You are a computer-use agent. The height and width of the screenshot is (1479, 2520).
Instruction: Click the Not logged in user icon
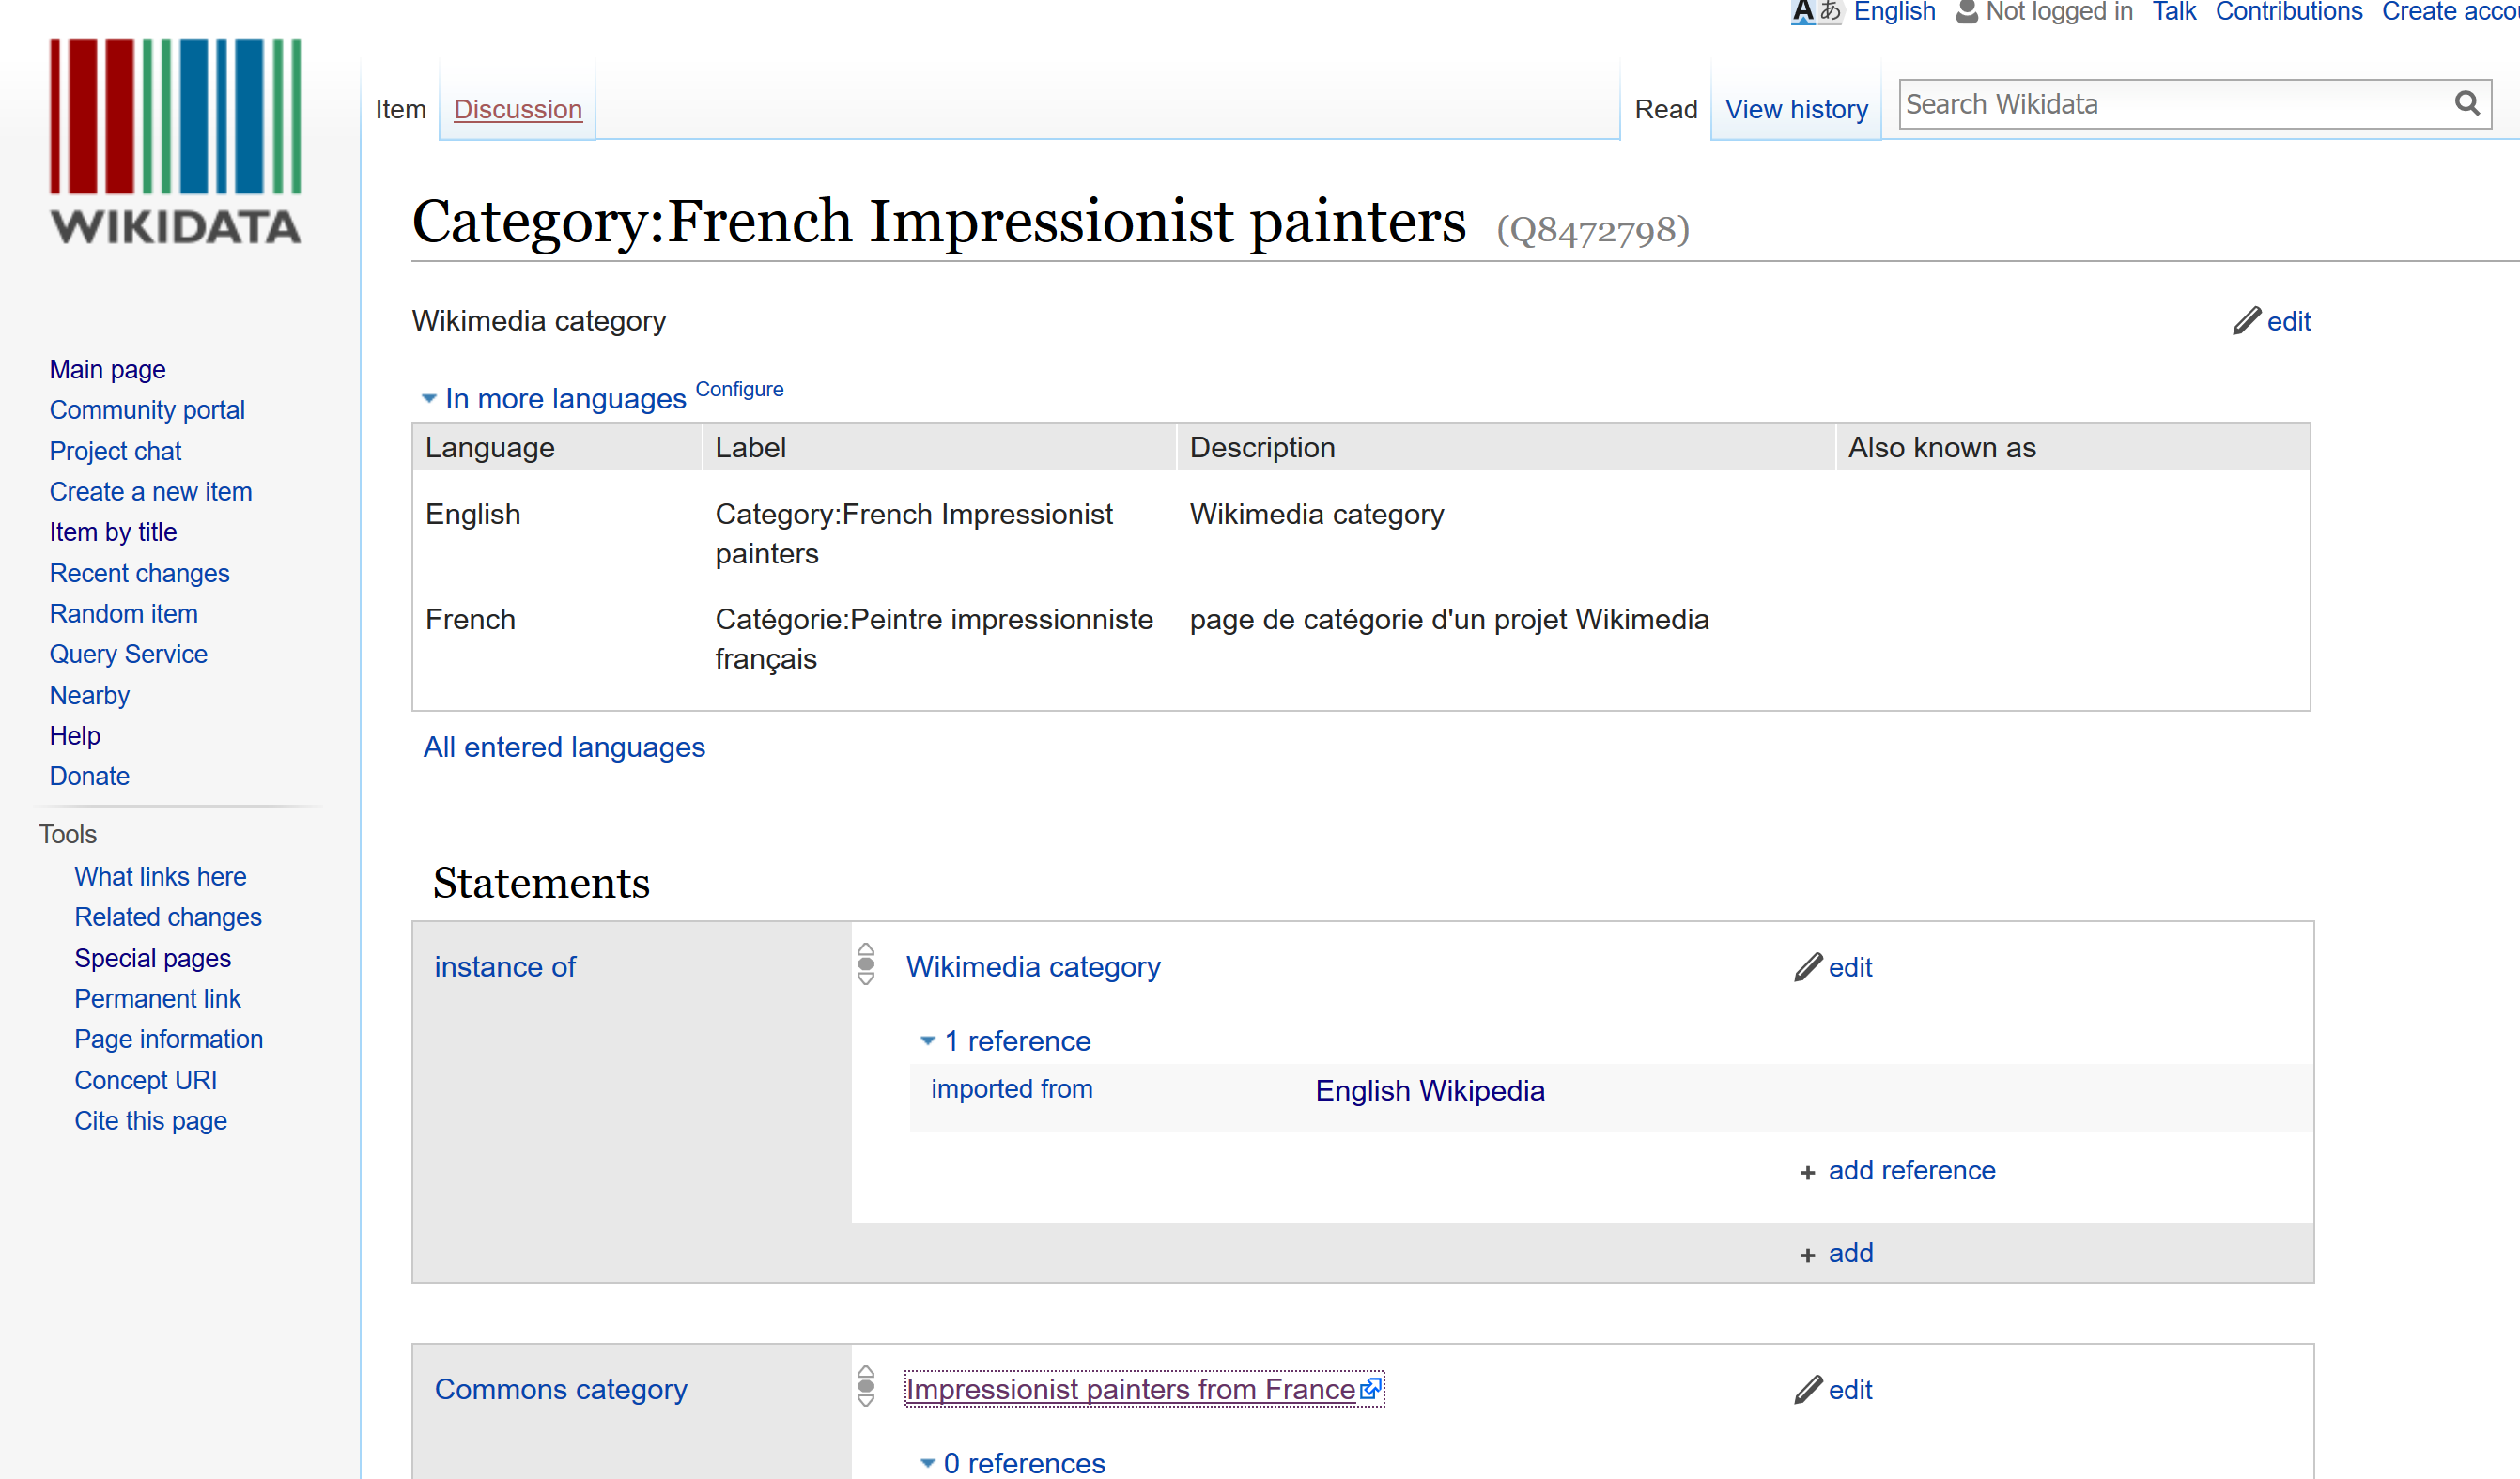[1966, 12]
